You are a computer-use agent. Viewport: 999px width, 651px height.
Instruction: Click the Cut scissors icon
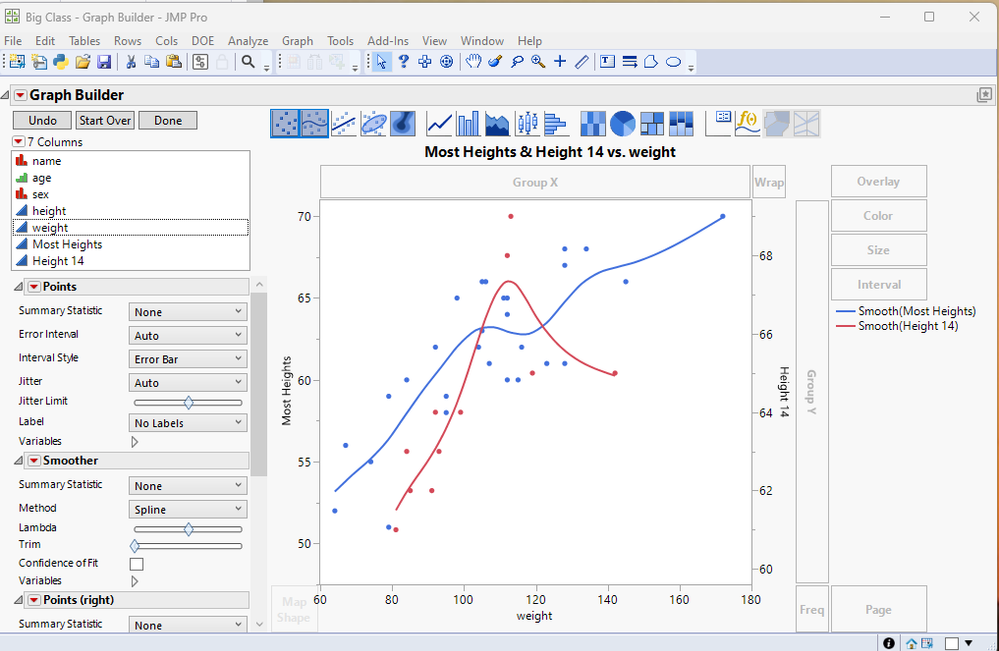pyautogui.click(x=131, y=62)
